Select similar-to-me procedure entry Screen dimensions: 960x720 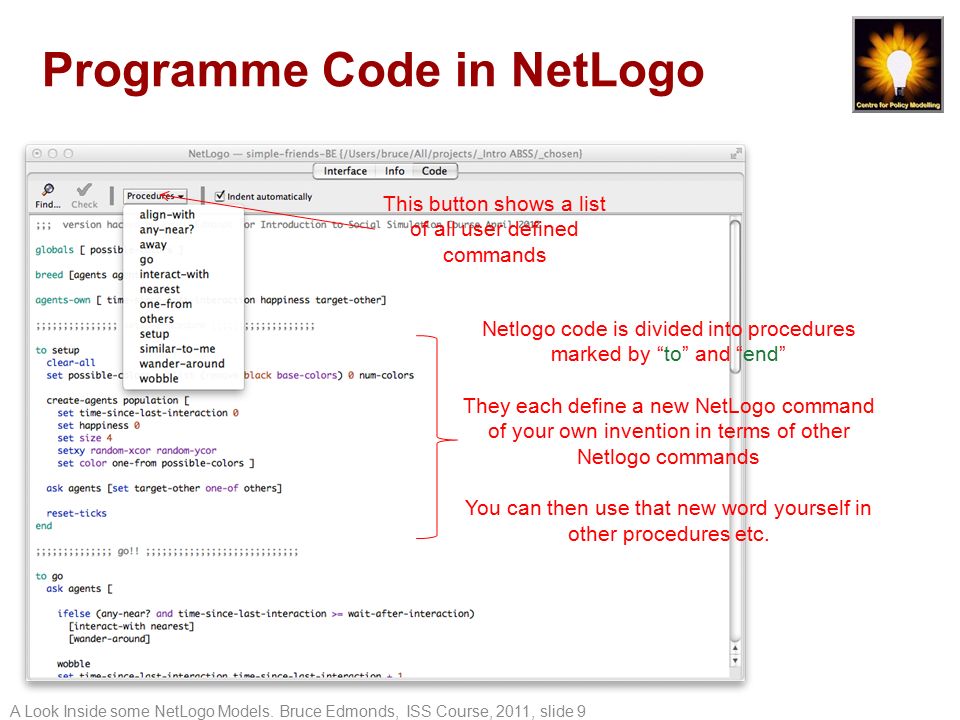178,348
